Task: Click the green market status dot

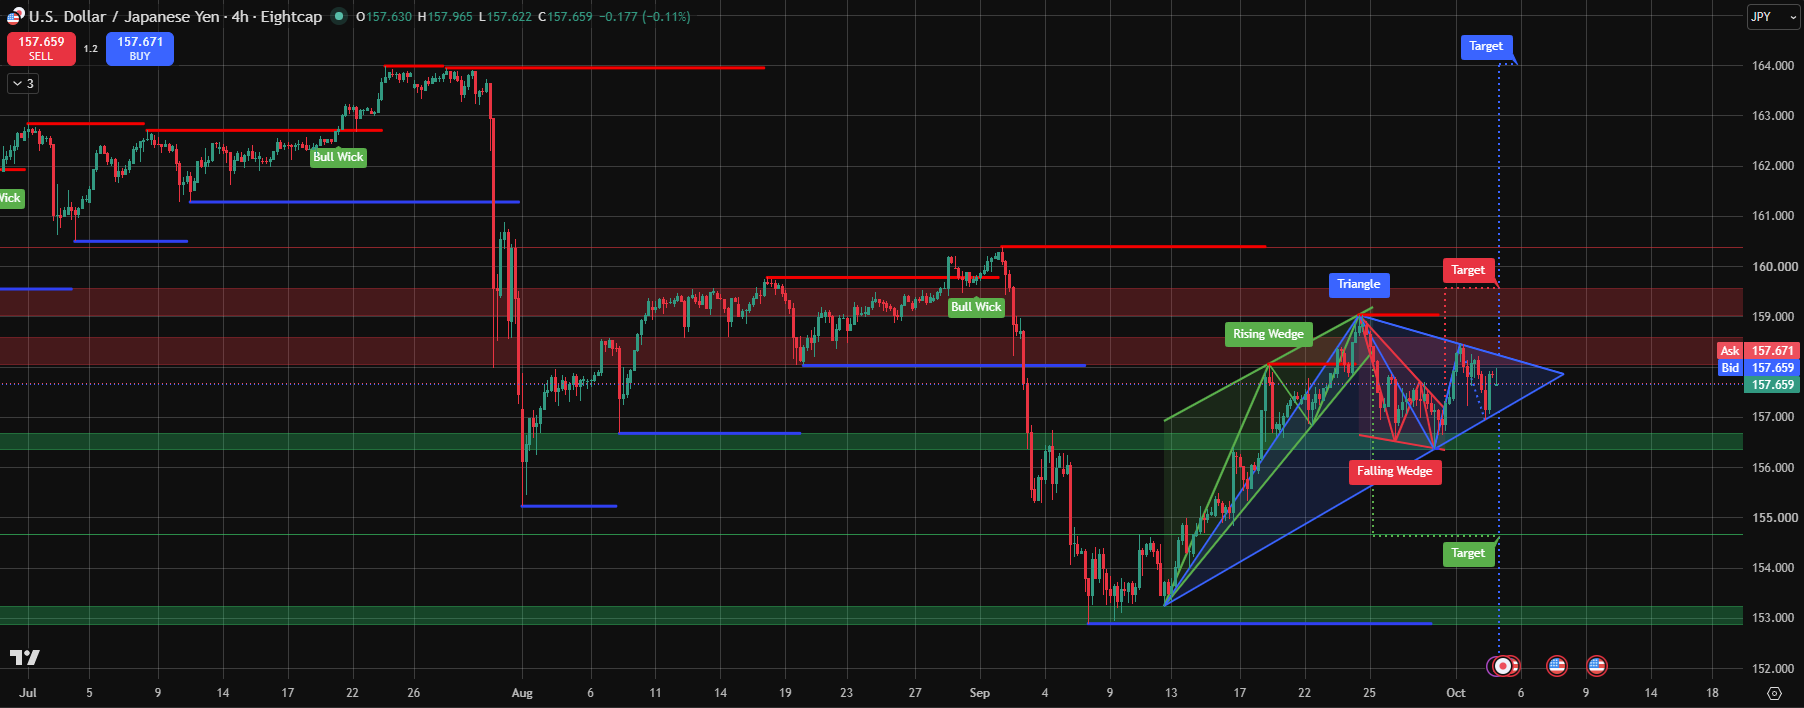Action: pyautogui.click(x=339, y=16)
